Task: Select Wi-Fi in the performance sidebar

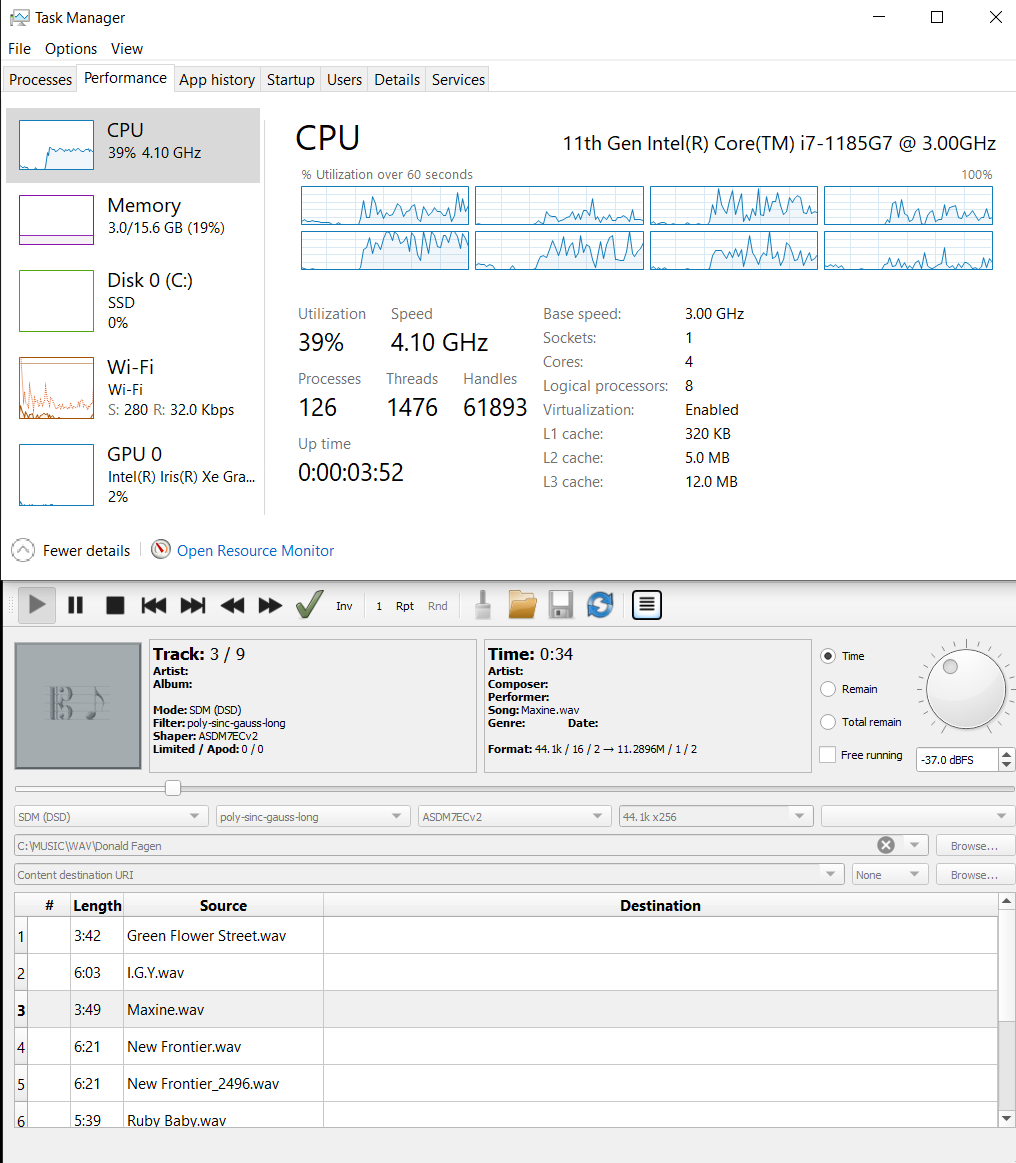Action: (x=133, y=388)
